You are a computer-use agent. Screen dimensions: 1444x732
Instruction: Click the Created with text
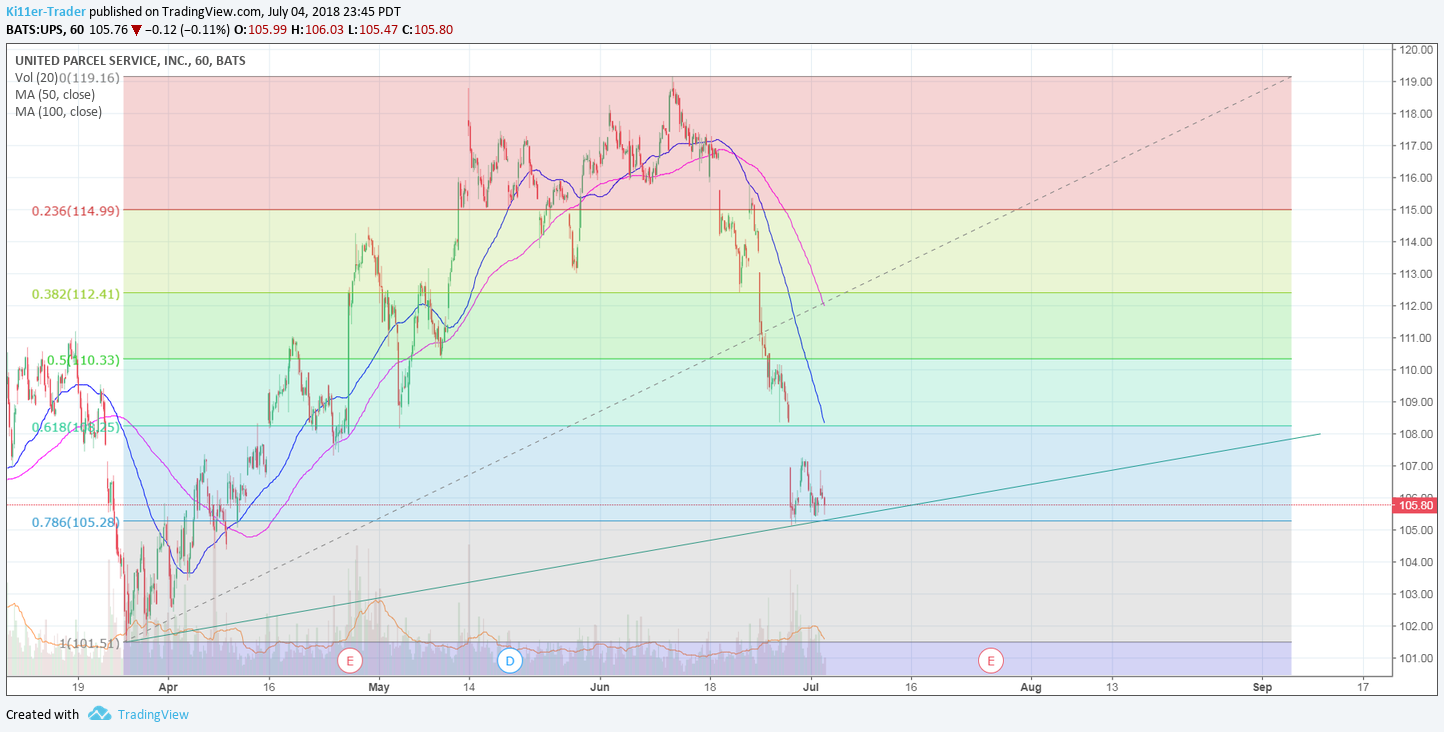pos(42,714)
